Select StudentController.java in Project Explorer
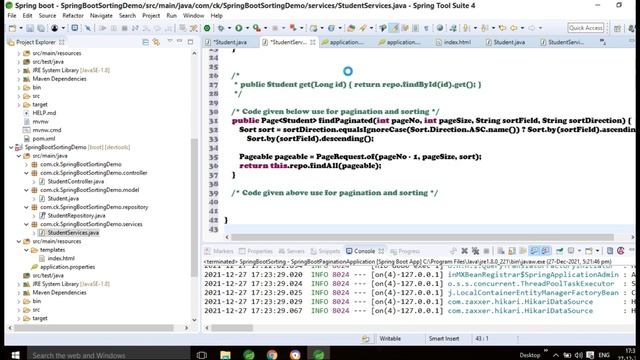Image resolution: width=640 pixels, height=360 pixels. 76,182
